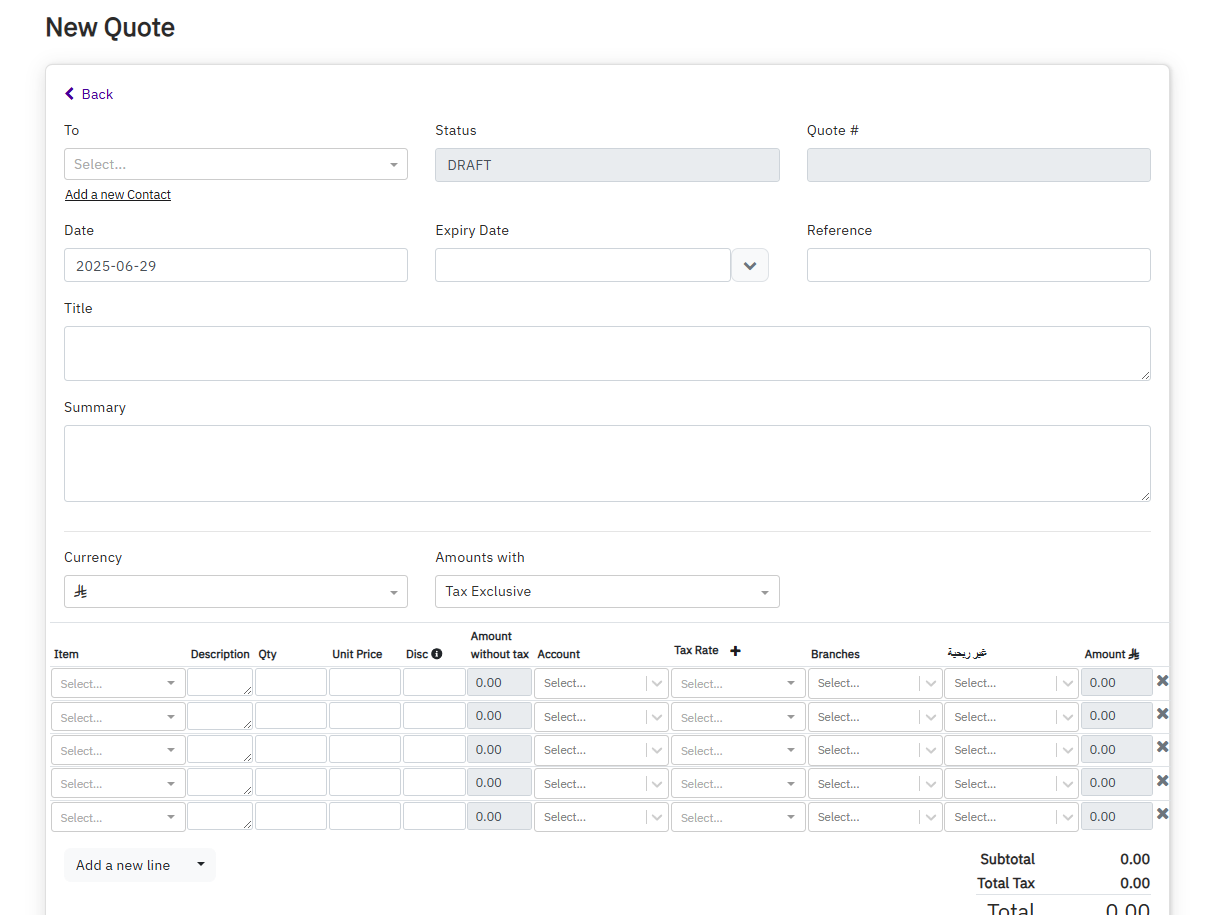Open the Expiry Date chevron dropdown
This screenshot has width=1210, height=915.
(750, 266)
